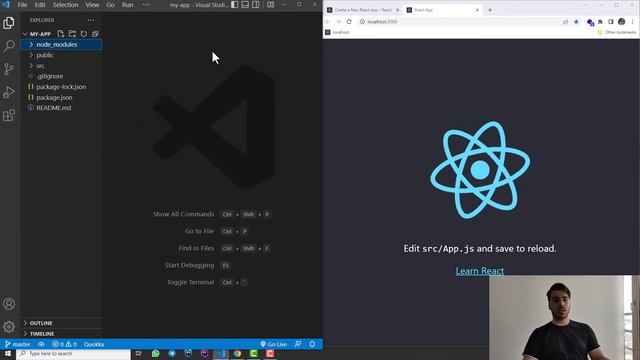Open Telegram from the taskbar
The width and height of the screenshot is (640, 360).
(x=172, y=353)
